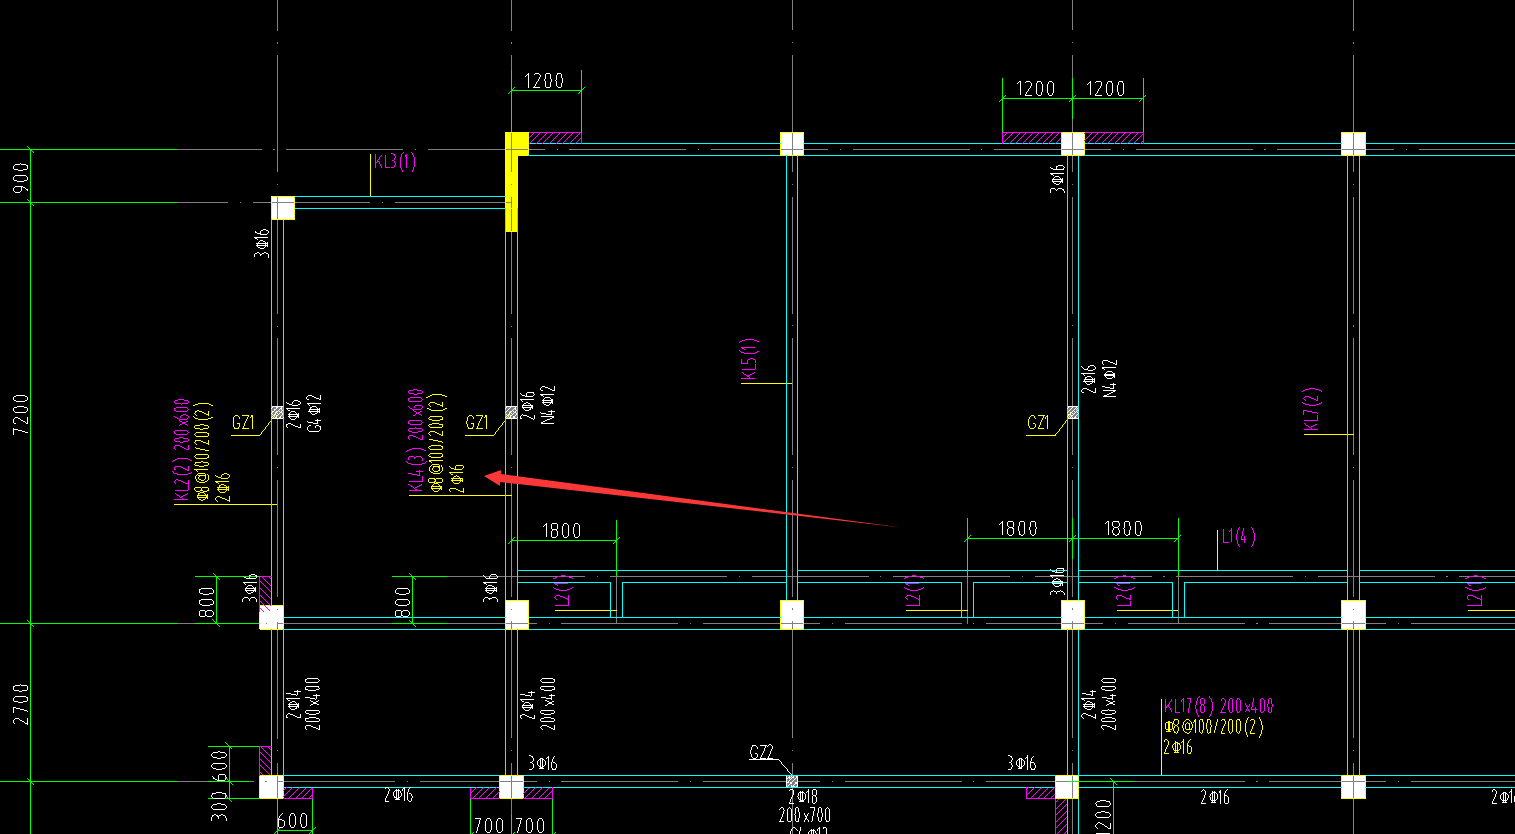Select the KL3(1) beam label
The height and width of the screenshot is (834, 1515).
point(395,162)
